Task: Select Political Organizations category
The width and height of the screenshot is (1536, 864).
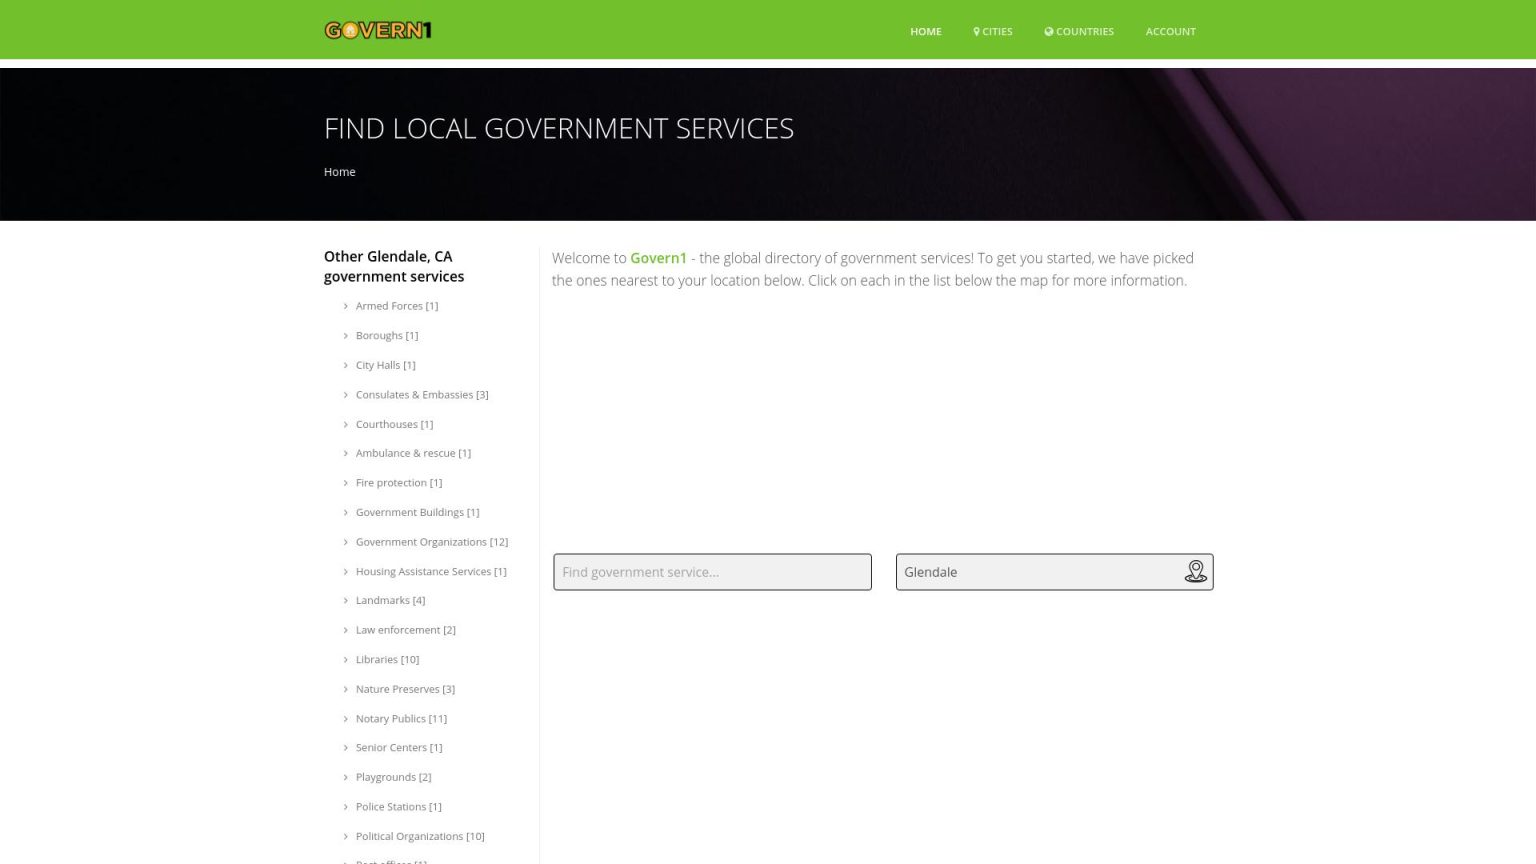Action: [x=419, y=836]
